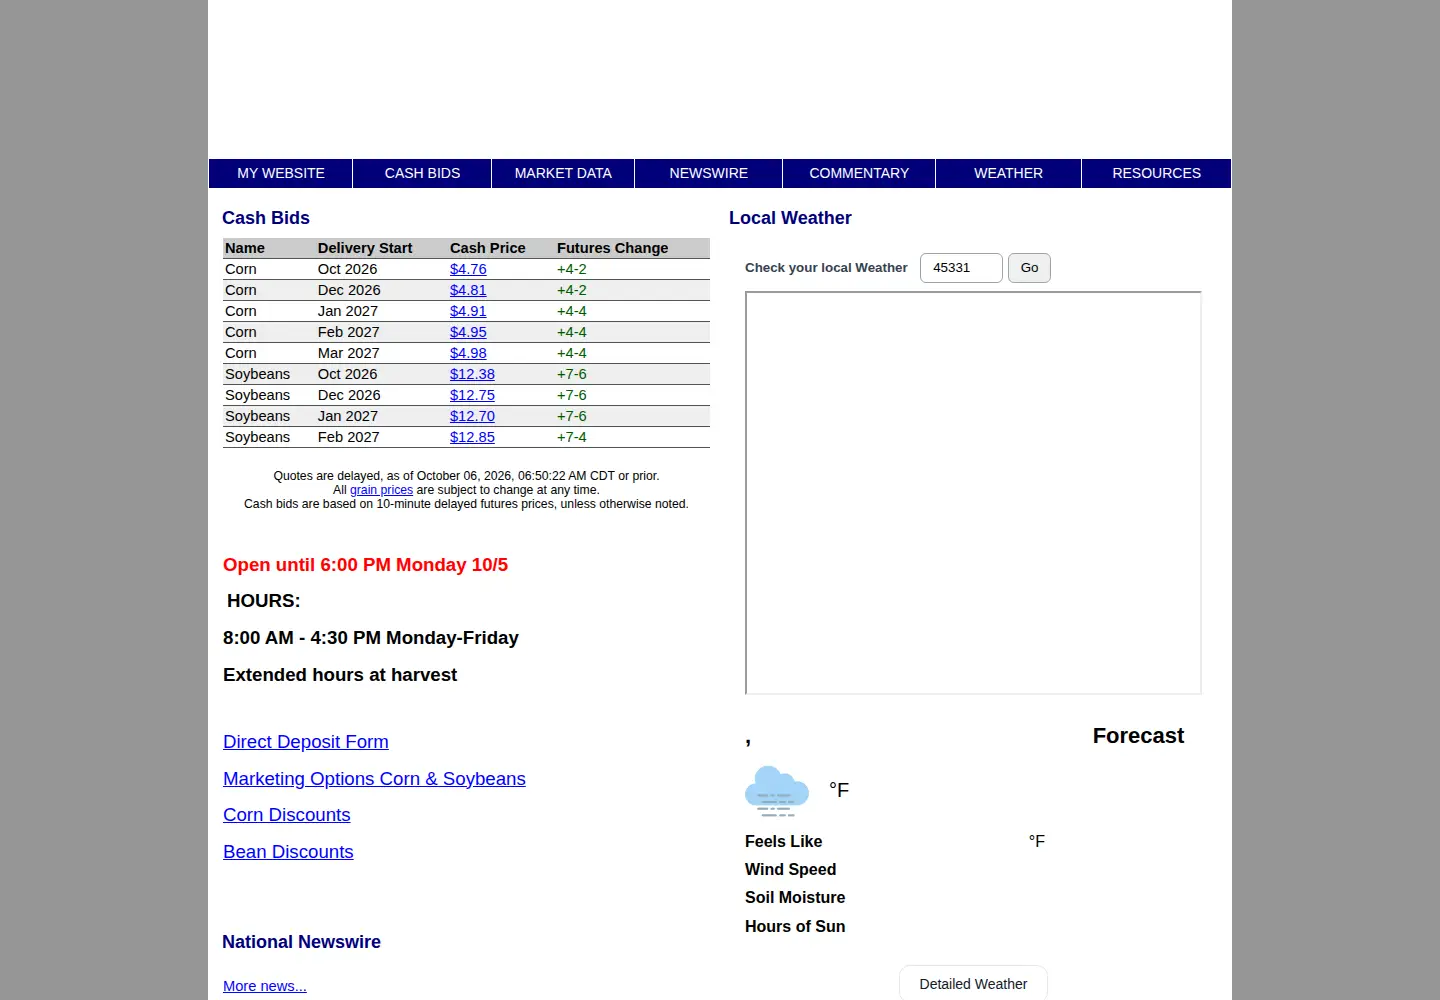Open the MARKET DATA menu
This screenshot has width=1440, height=1000.
pyautogui.click(x=563, y=173)
